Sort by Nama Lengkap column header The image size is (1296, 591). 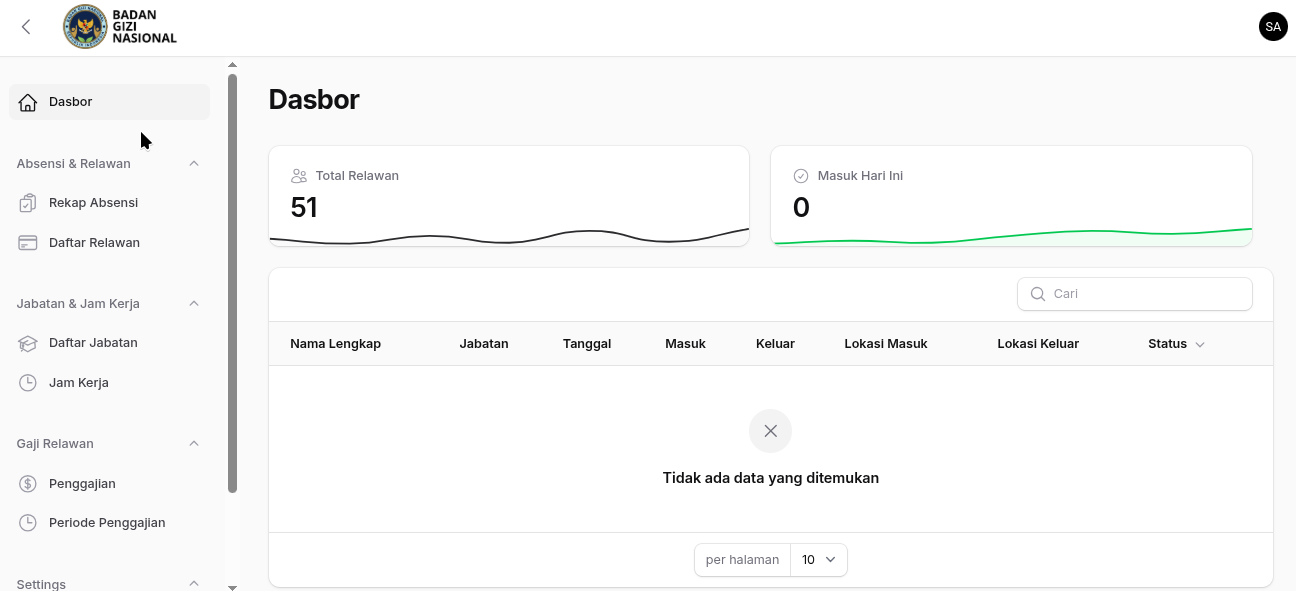point(335,344)
